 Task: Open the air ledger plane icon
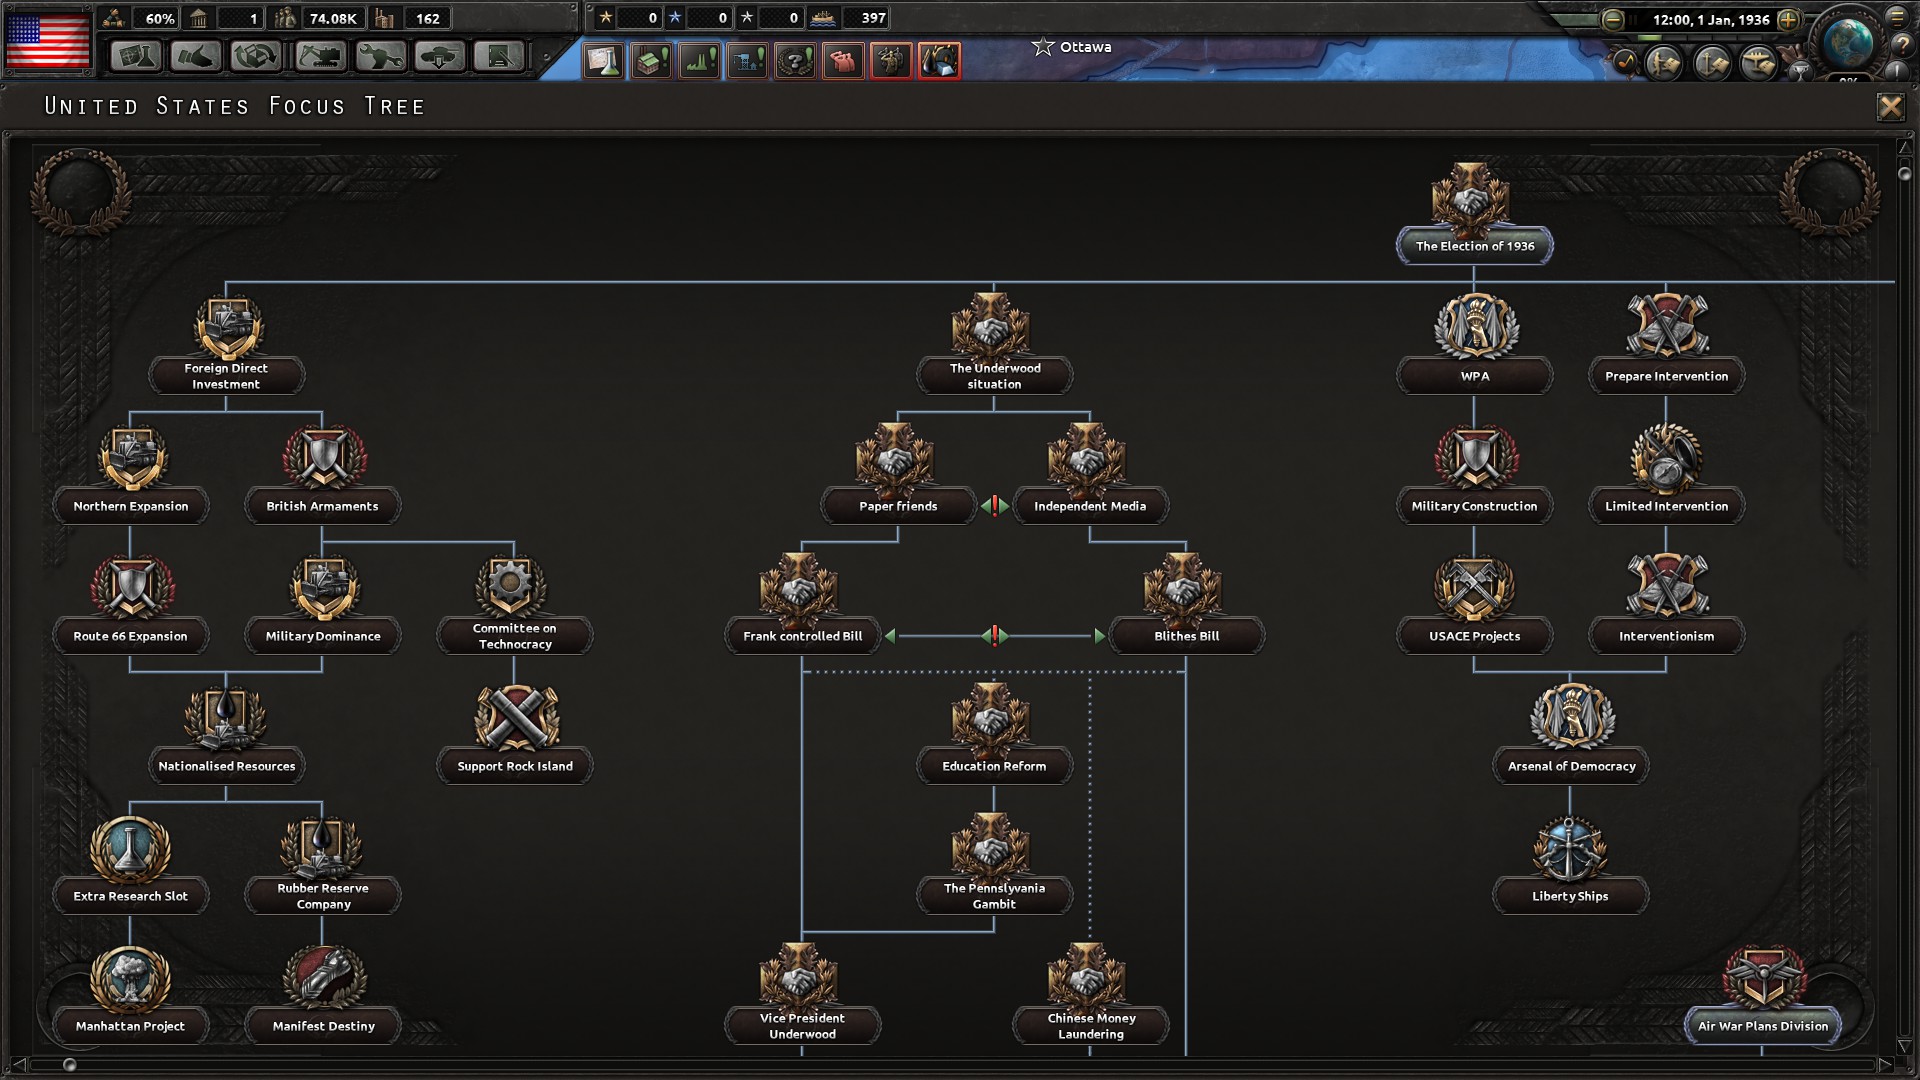click(x=1759, y=63)
